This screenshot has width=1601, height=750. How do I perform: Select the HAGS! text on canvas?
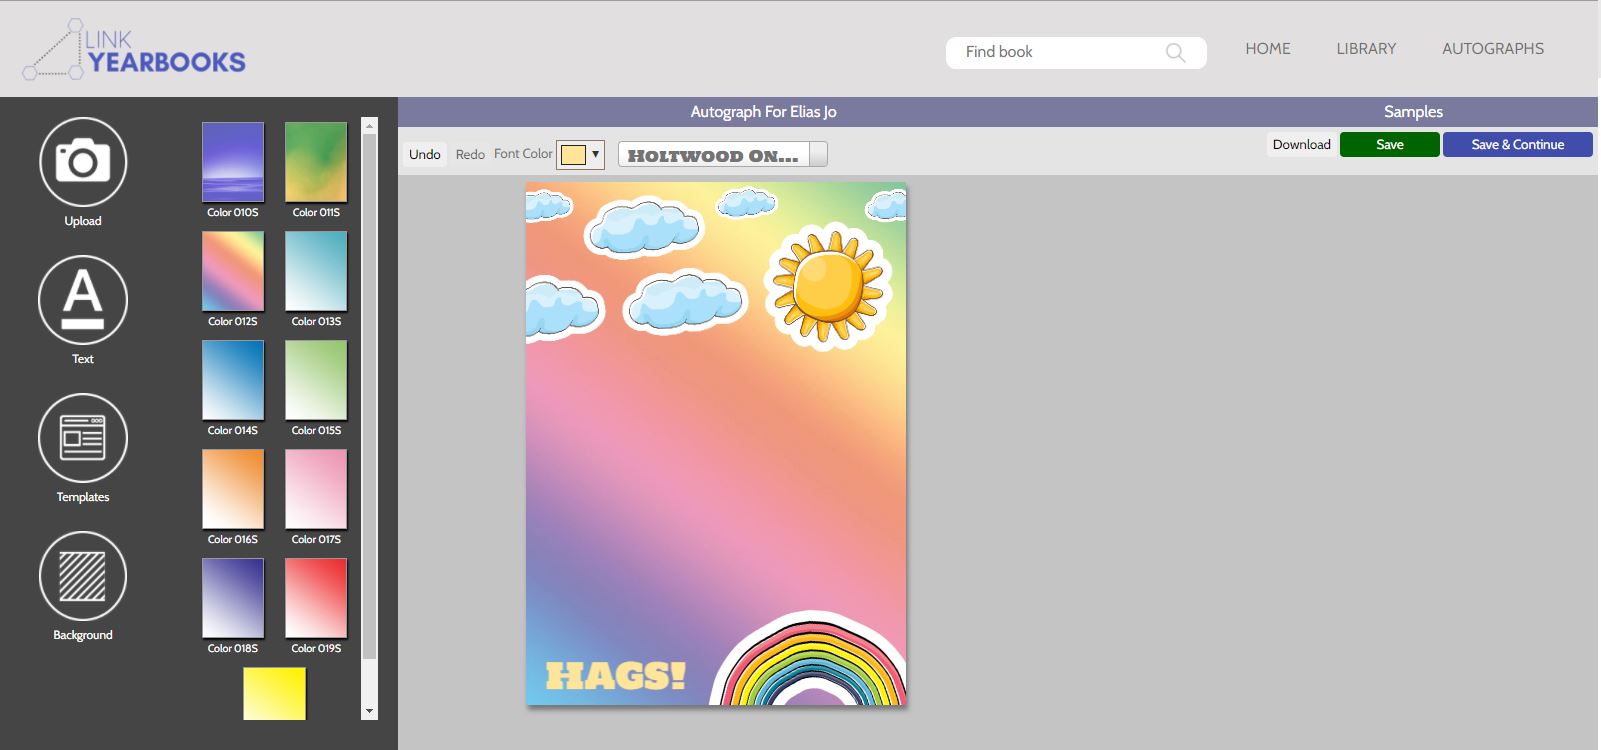(x=615, y=676)
